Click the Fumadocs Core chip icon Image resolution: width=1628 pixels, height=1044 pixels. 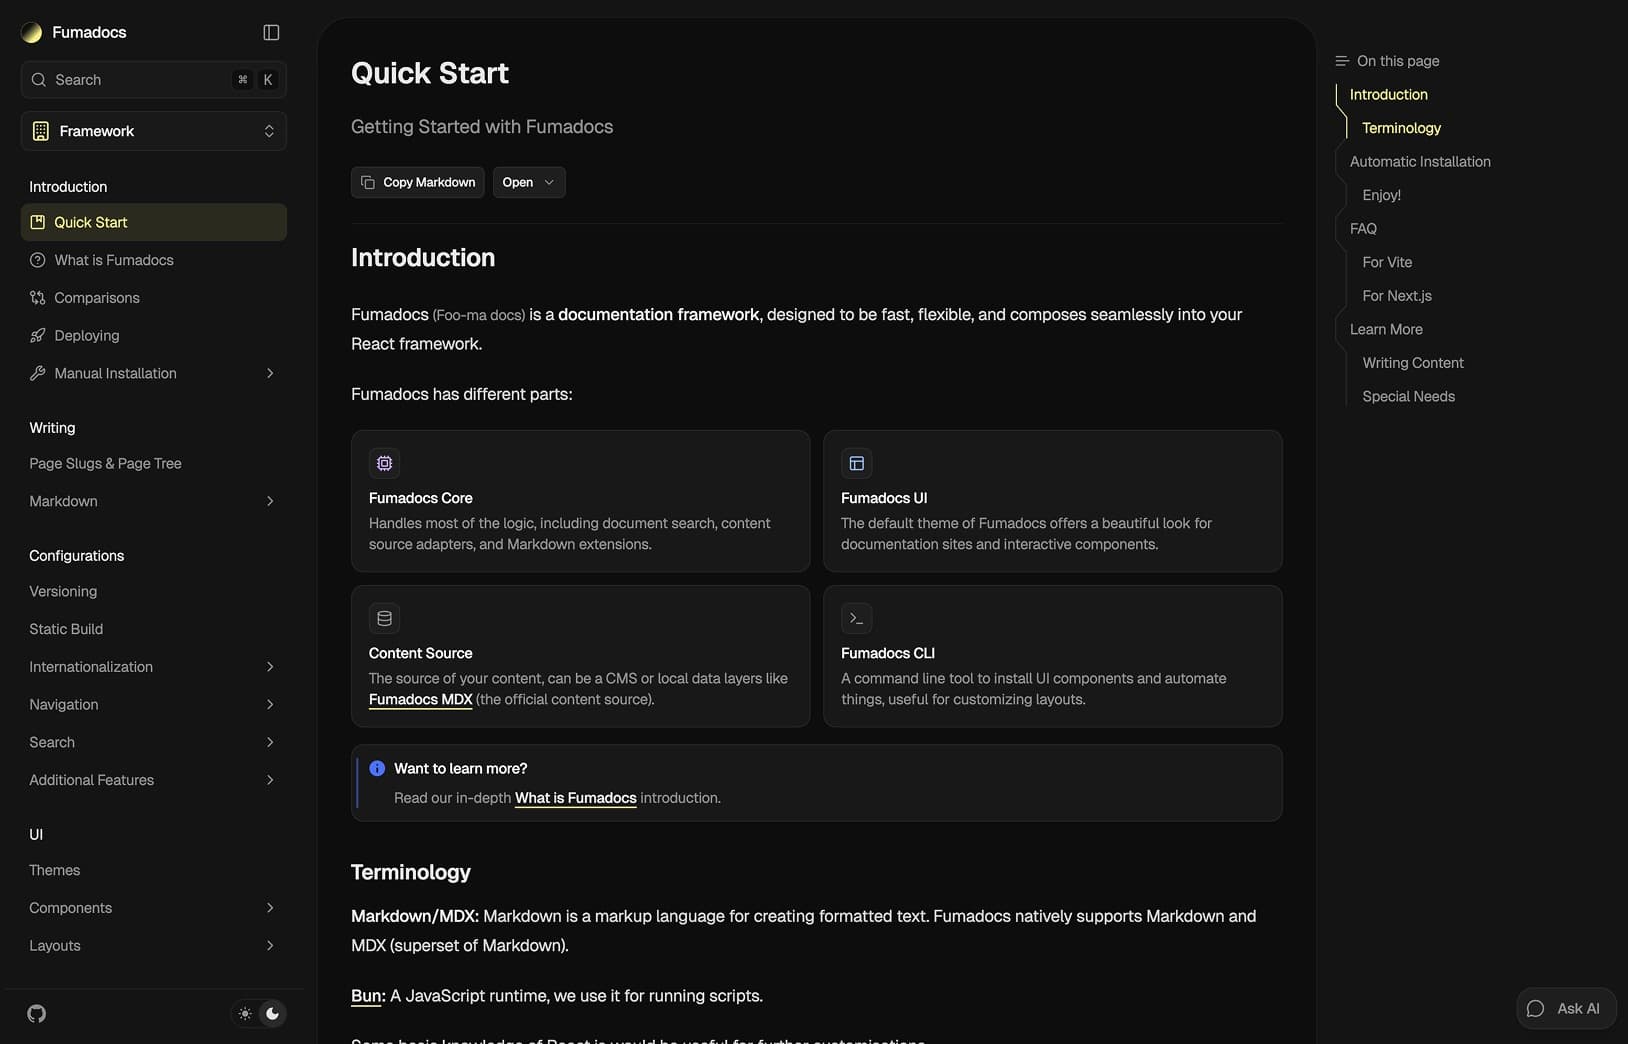click(384, 463)
